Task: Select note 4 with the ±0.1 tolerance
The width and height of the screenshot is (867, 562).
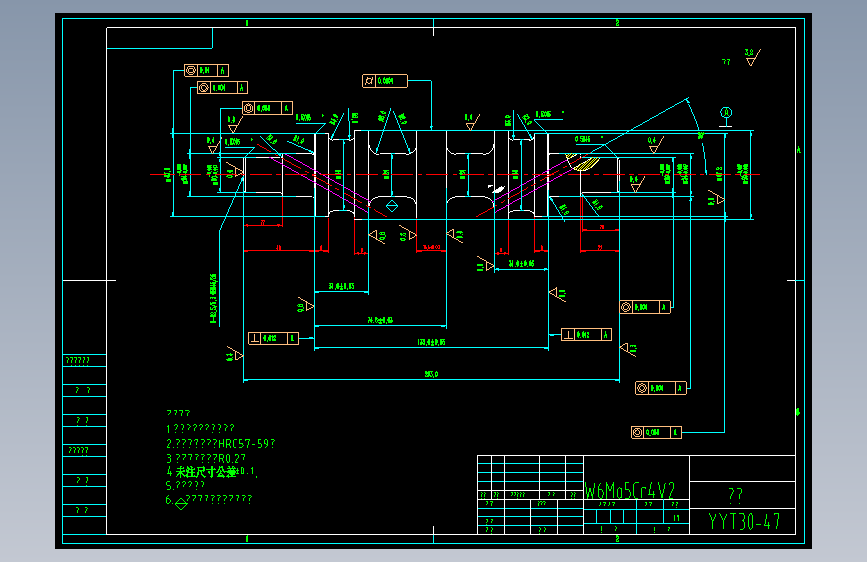Action: 212,472
